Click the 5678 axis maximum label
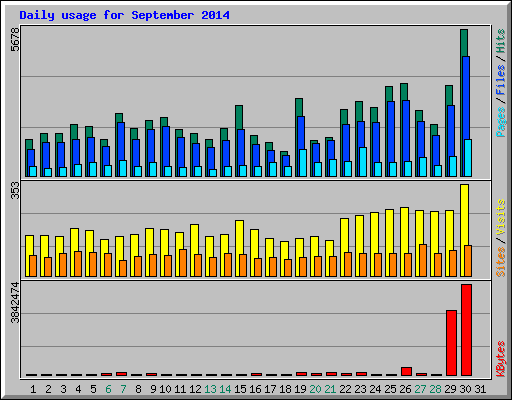Viewport: 512px width, 400px height. 15,40
